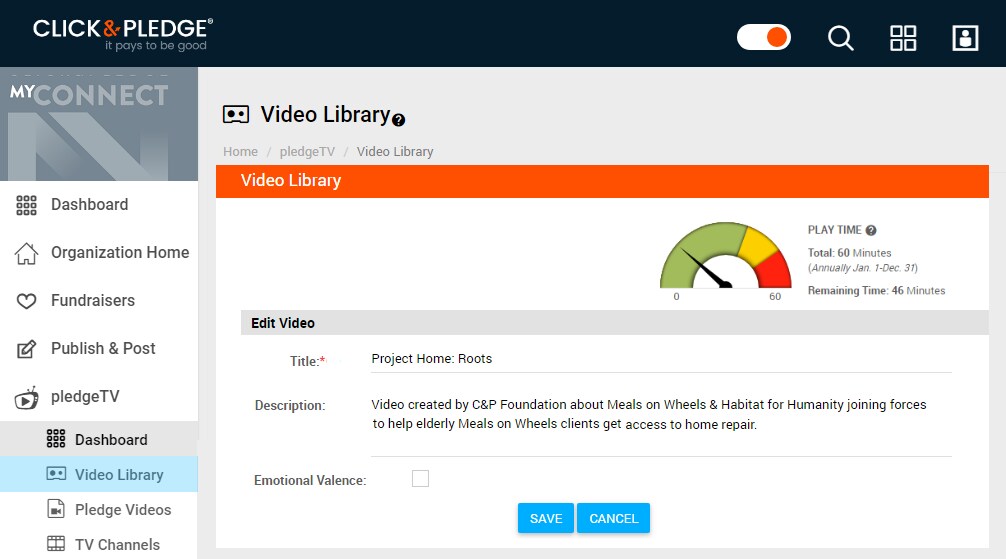Select Video Library in sidebar
This screenshot has height=559, width=1006.
[x=99, y=474]
